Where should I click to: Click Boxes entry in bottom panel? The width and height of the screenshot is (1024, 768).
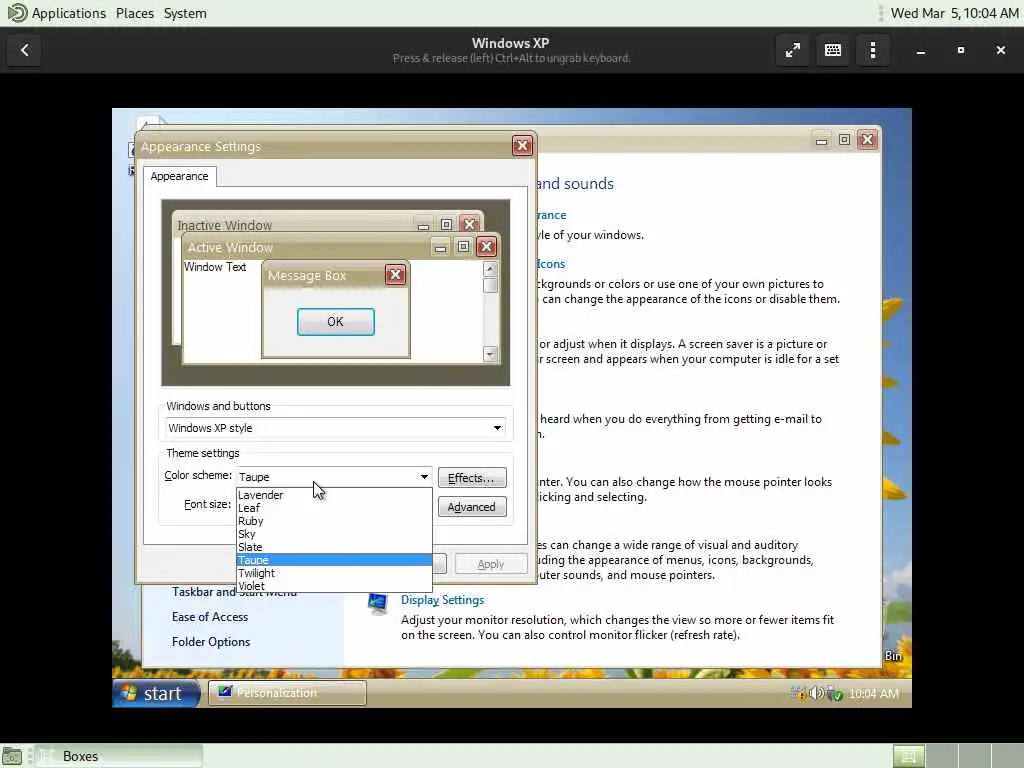[119, 756]
